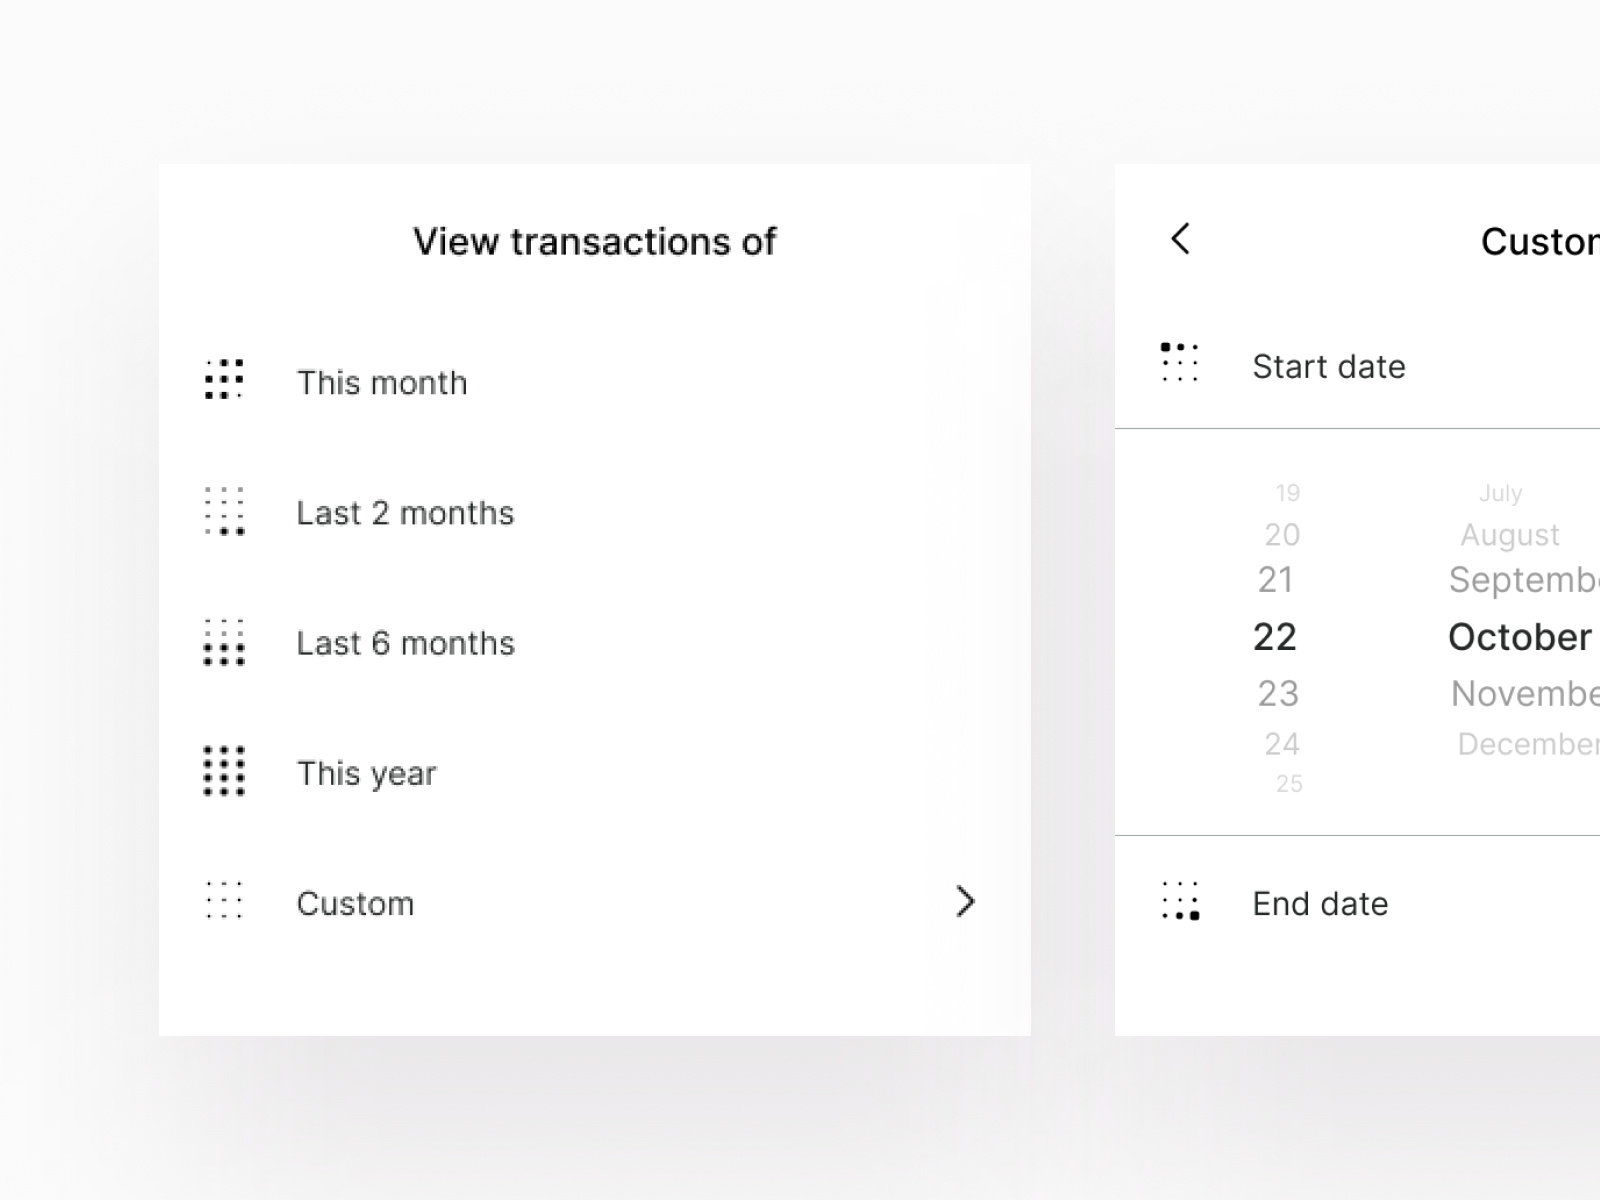Viewport: 1600px width, 1200px height.
Task: Select day 23 in date picker
Action: tap(1278, 694)
